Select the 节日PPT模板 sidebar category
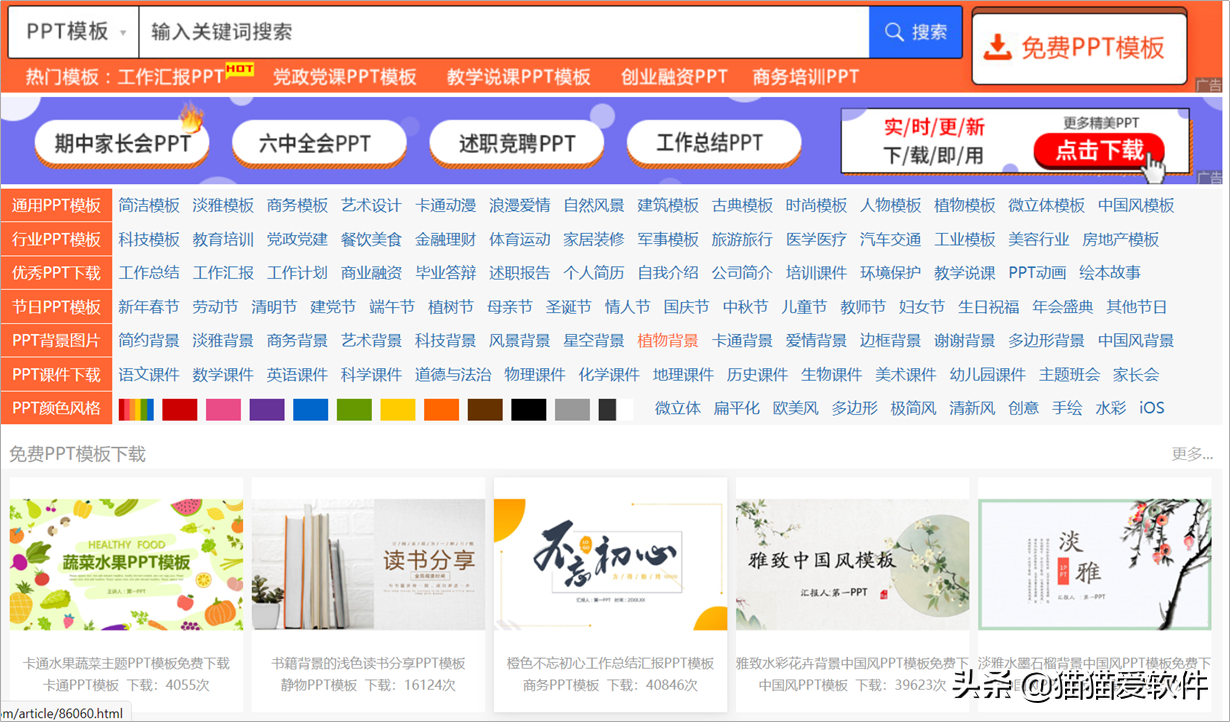 56,307
